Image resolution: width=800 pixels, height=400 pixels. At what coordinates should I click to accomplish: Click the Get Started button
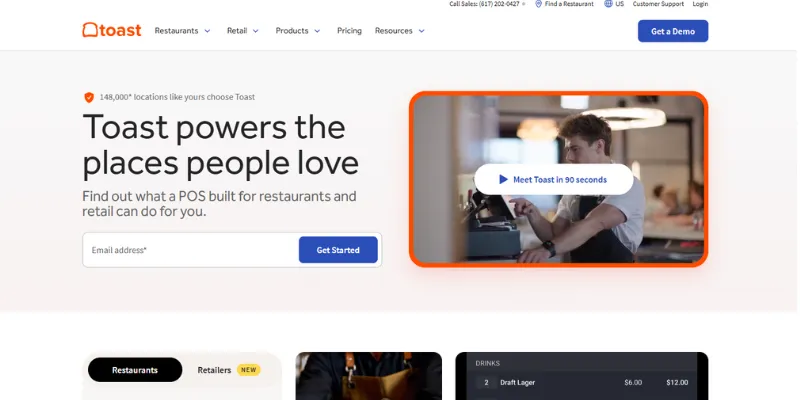(x=338, y=250)
